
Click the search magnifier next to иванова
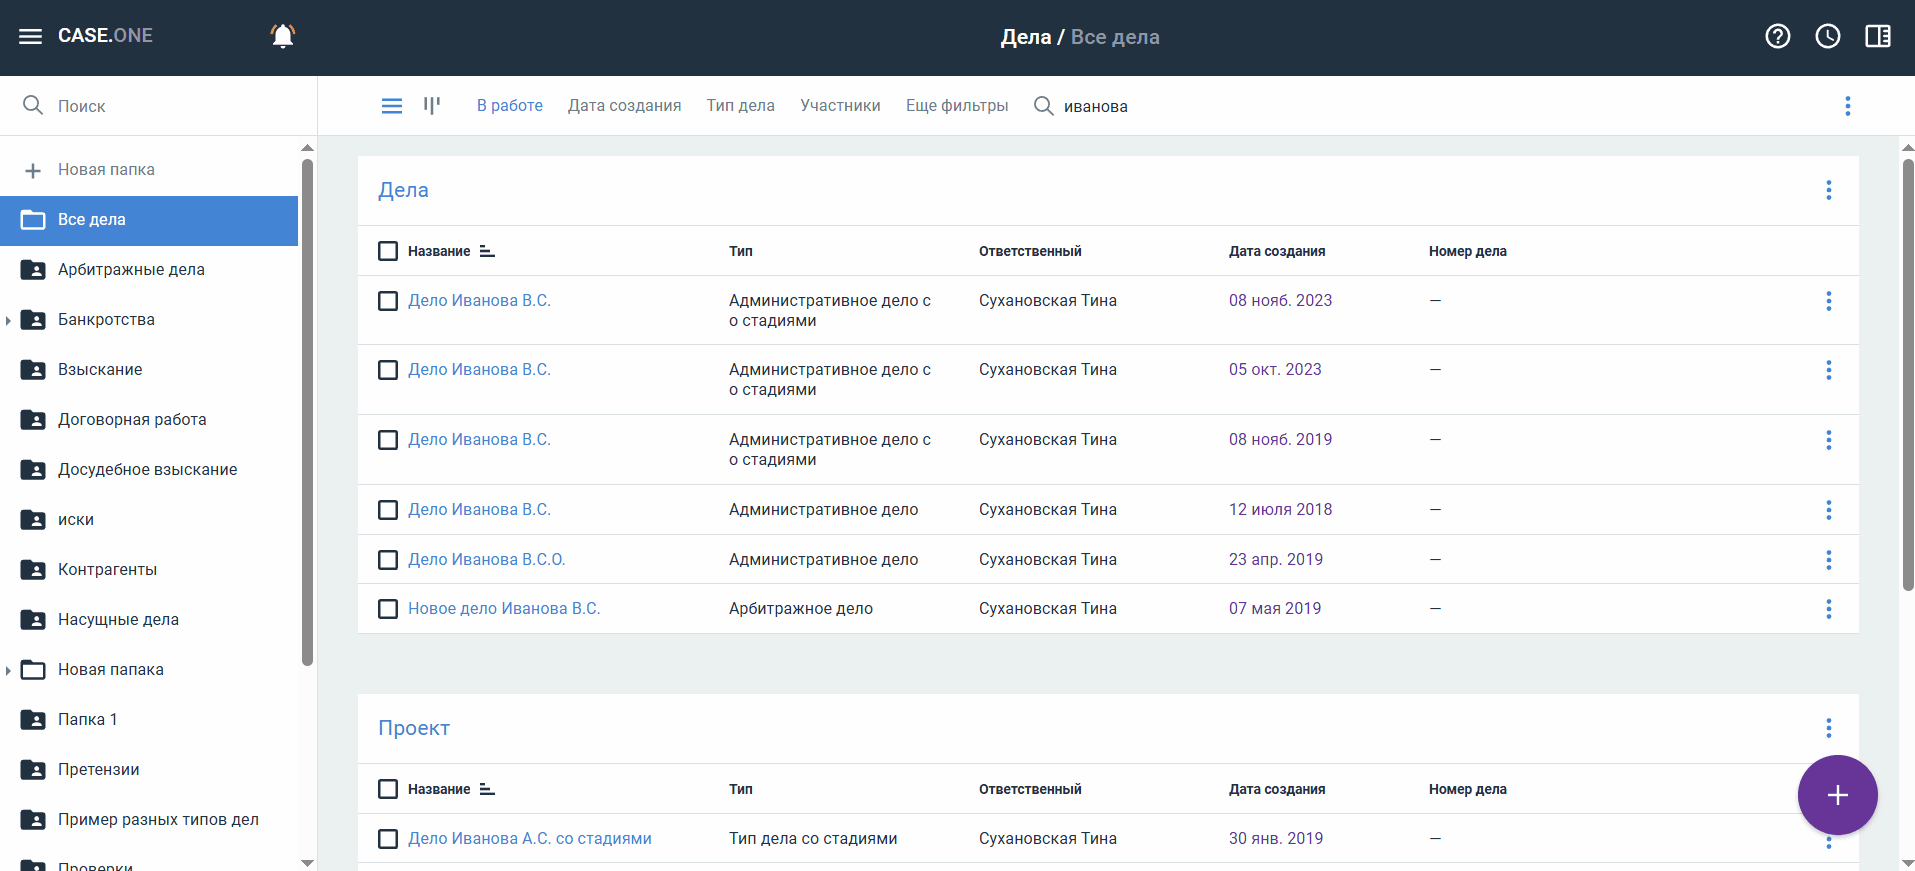(x=1043, y=106)
